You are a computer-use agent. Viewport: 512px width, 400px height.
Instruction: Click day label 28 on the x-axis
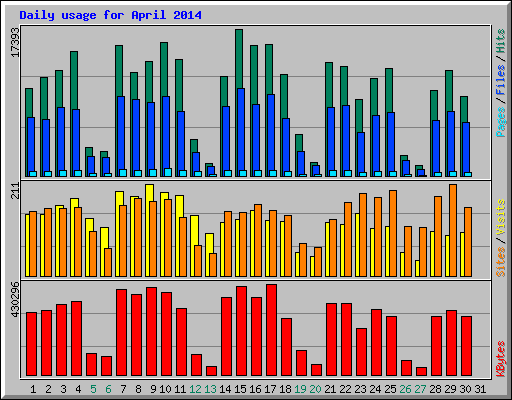pos(435,389)
